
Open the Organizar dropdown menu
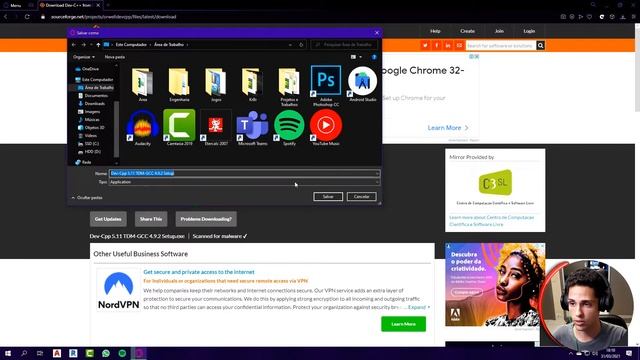point(84,57)
